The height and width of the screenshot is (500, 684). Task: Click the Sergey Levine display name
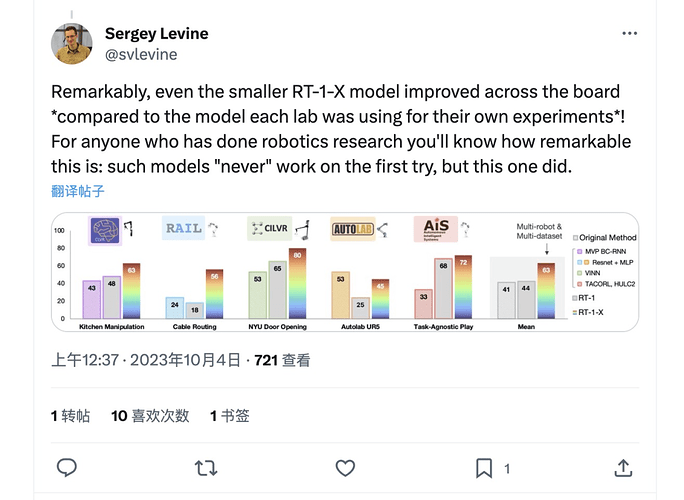(156, 34)
